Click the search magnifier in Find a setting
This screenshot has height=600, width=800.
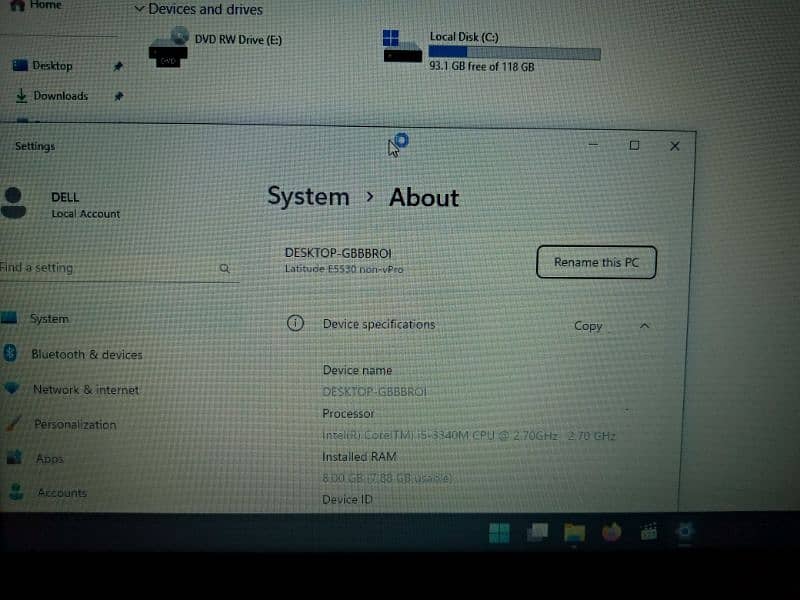(225, 268)
